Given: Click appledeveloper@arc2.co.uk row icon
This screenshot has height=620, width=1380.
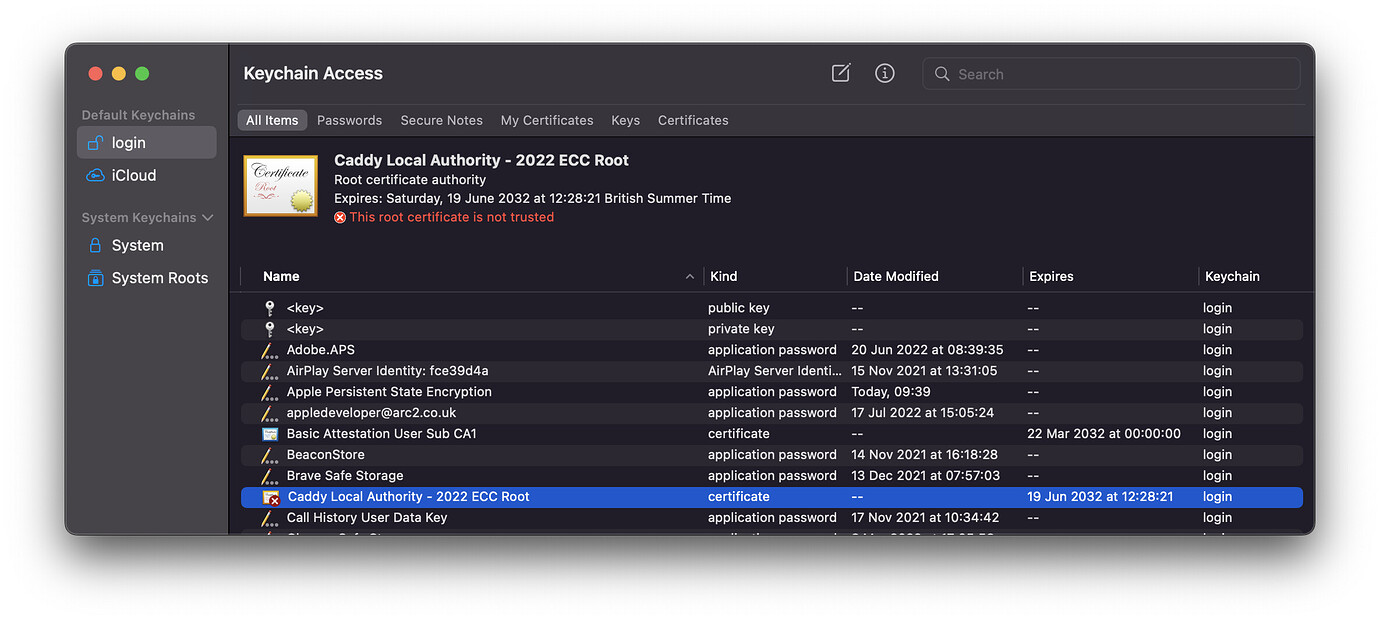Looking at the screenshot, I should pyautogui.click(x=269, y=413).
